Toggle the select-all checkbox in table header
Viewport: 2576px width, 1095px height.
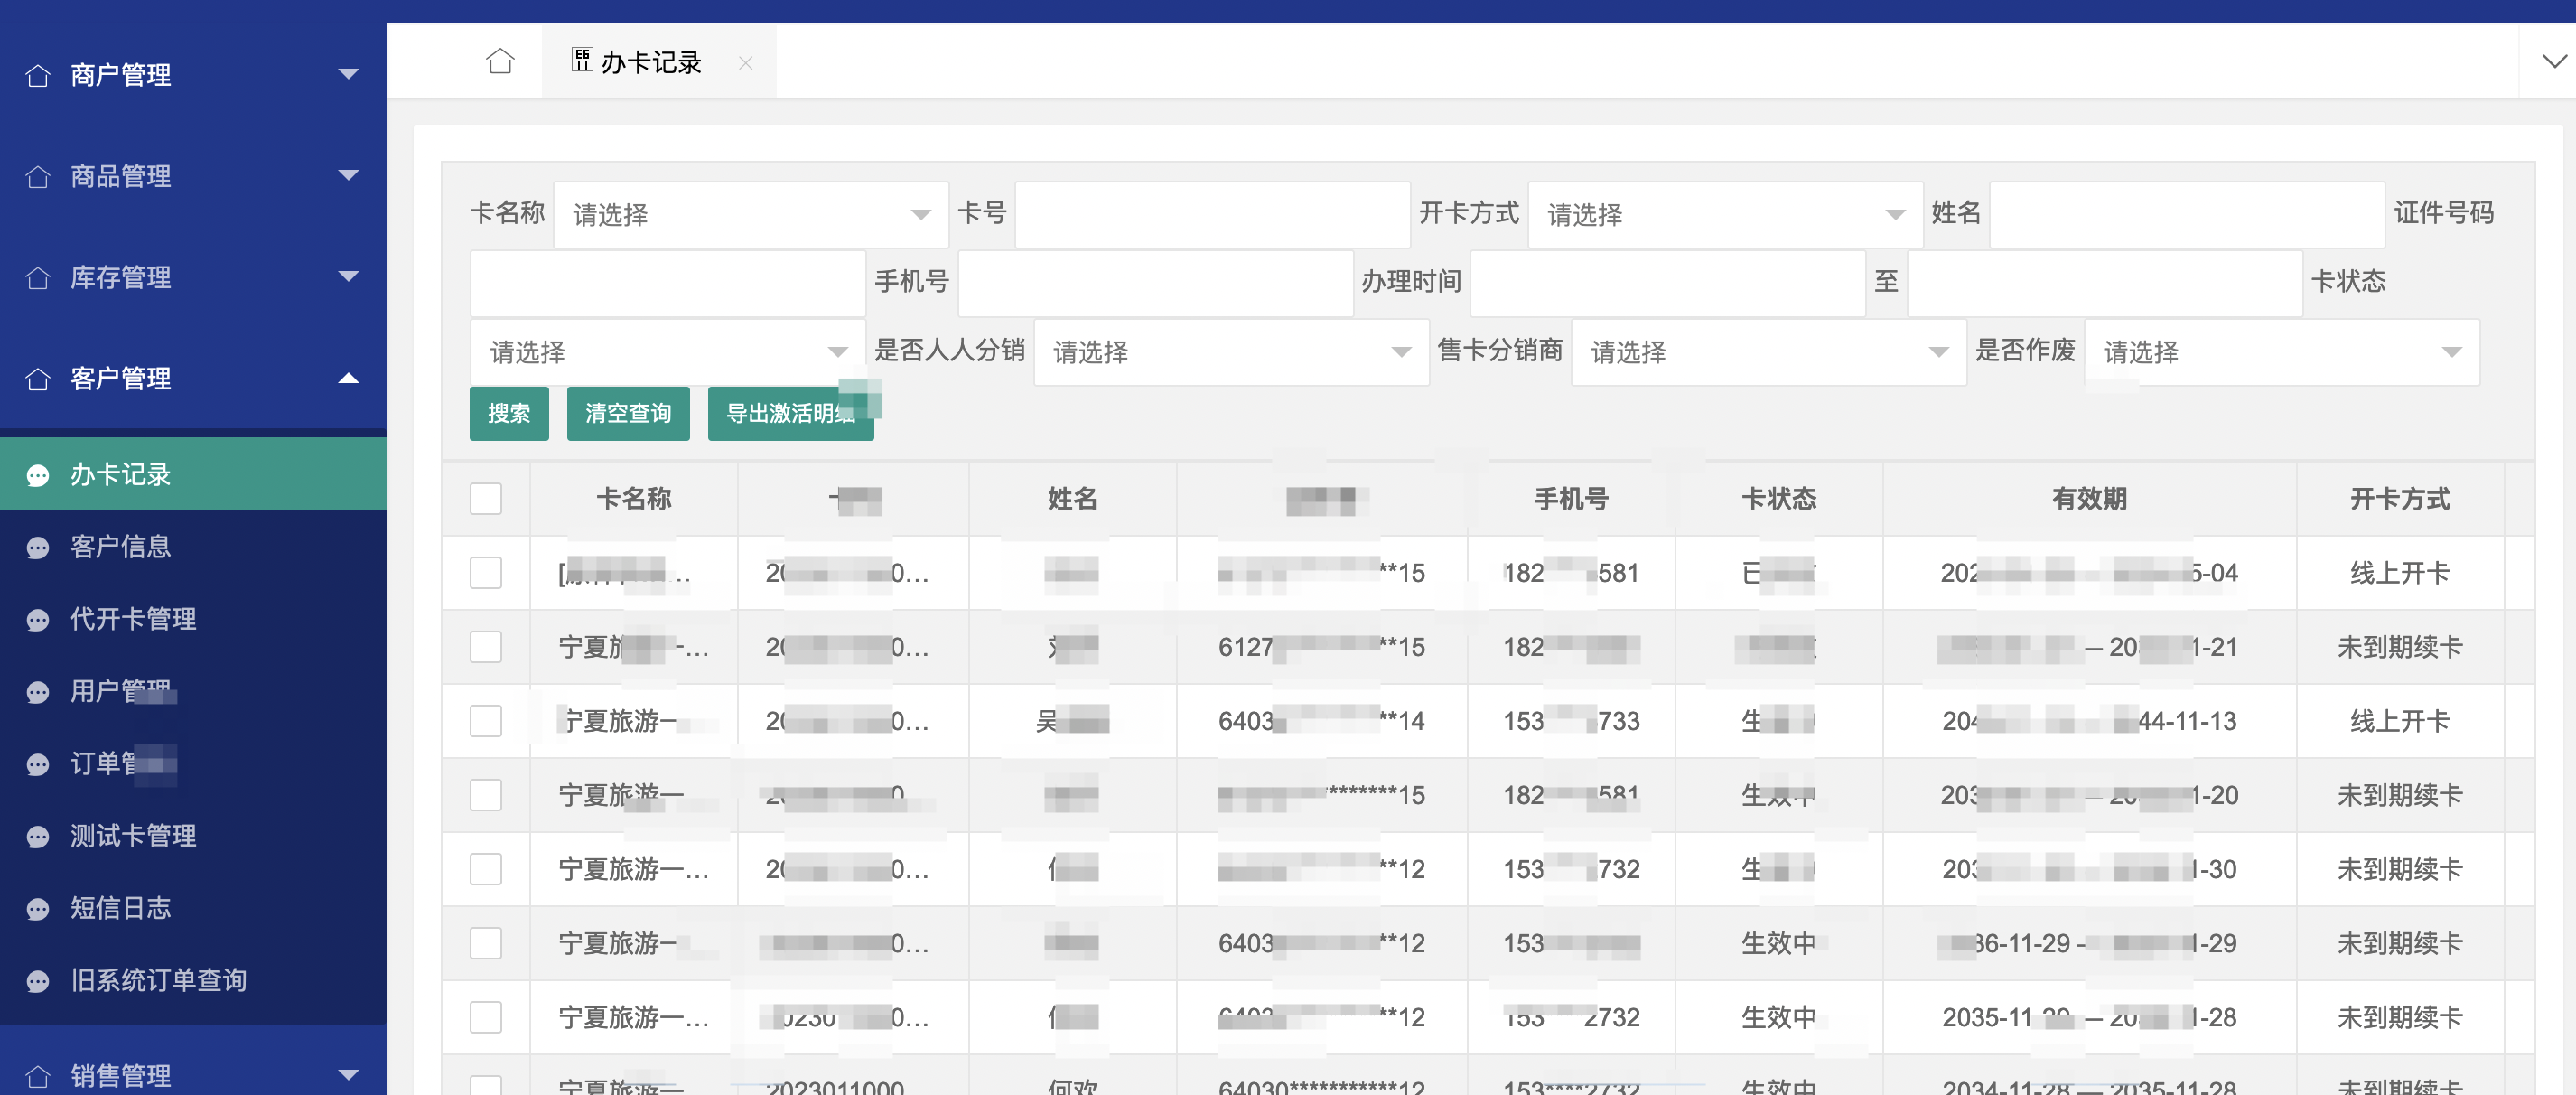486,498
